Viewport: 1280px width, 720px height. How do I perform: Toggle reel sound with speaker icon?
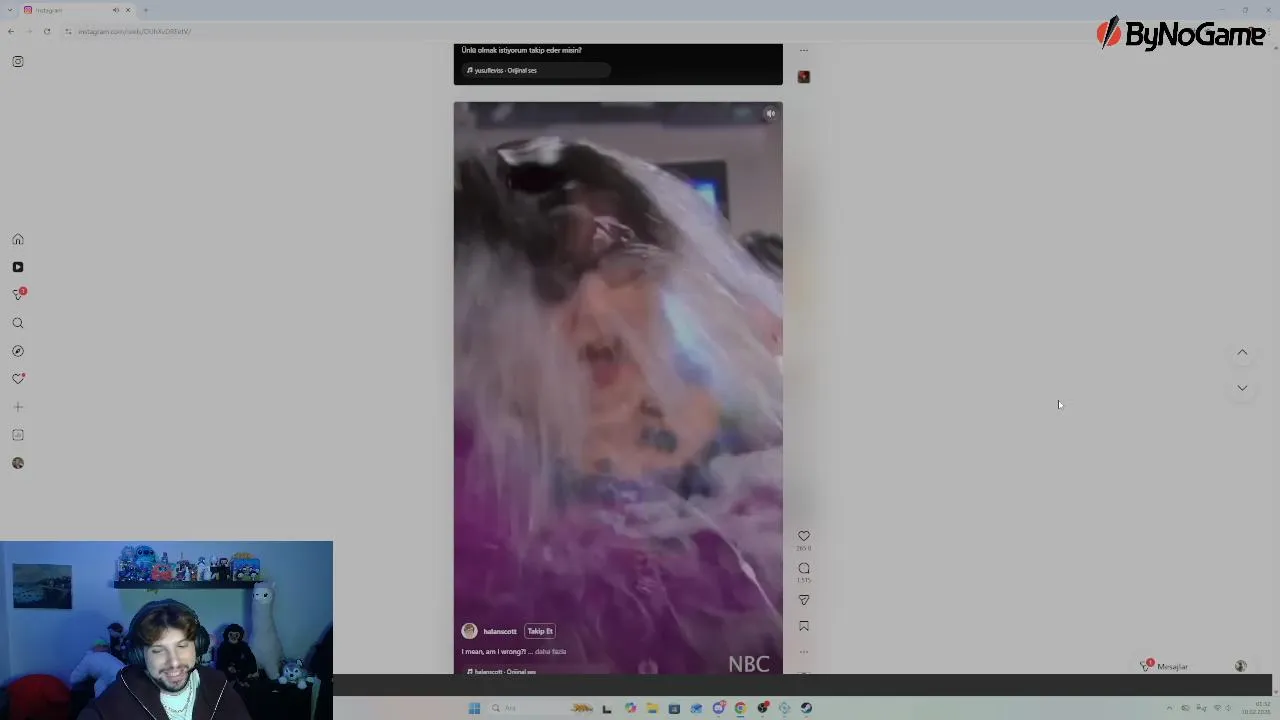click(770, 114)
